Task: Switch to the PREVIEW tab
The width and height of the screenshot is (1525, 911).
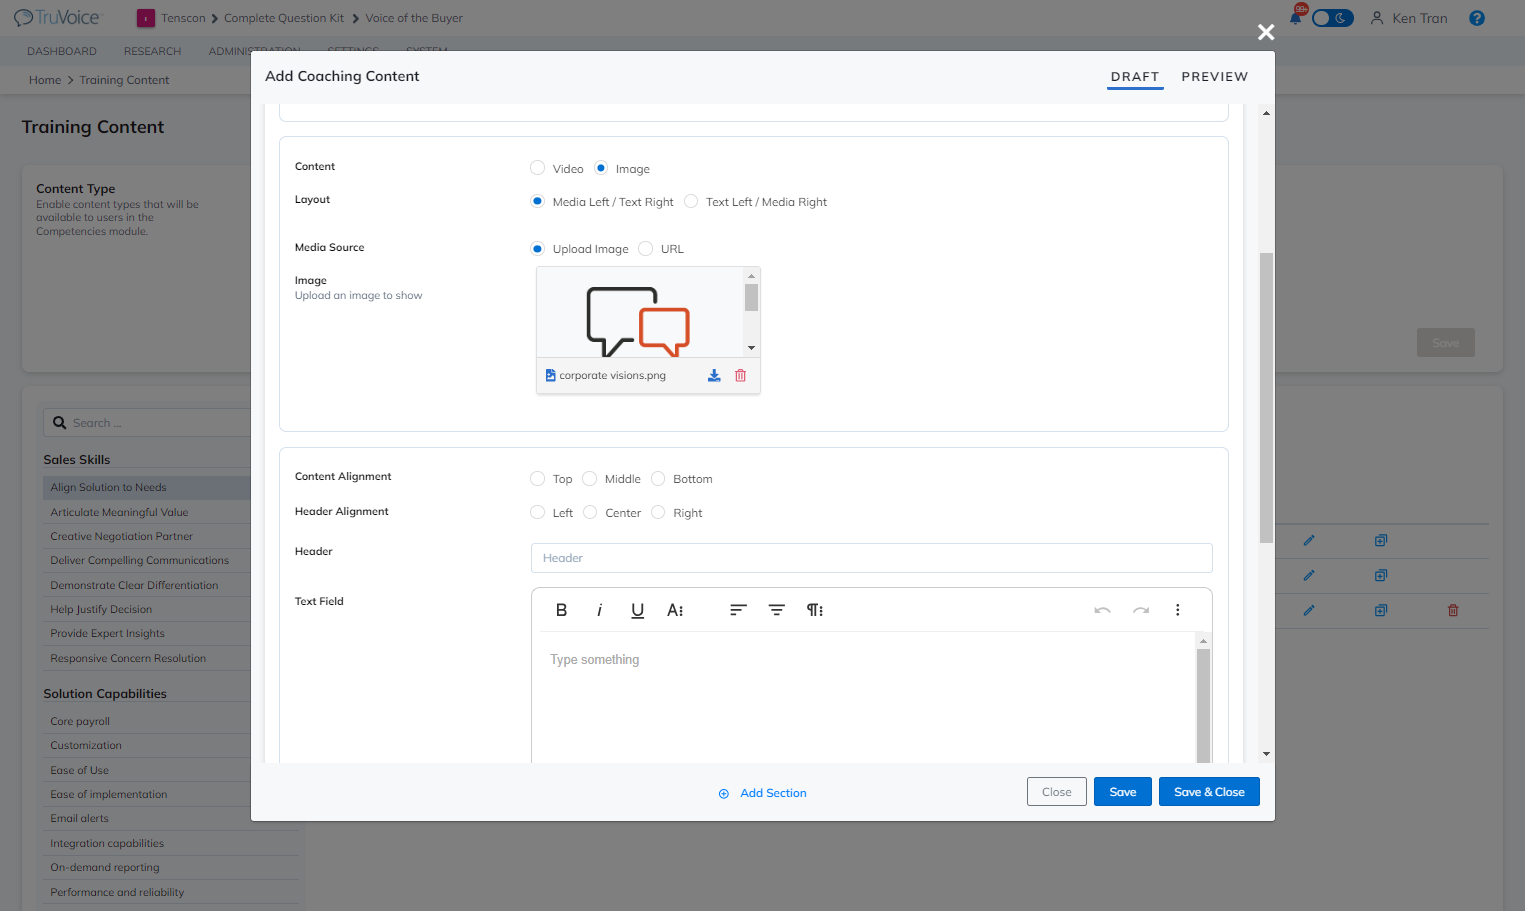Action: pos(1214,76)
